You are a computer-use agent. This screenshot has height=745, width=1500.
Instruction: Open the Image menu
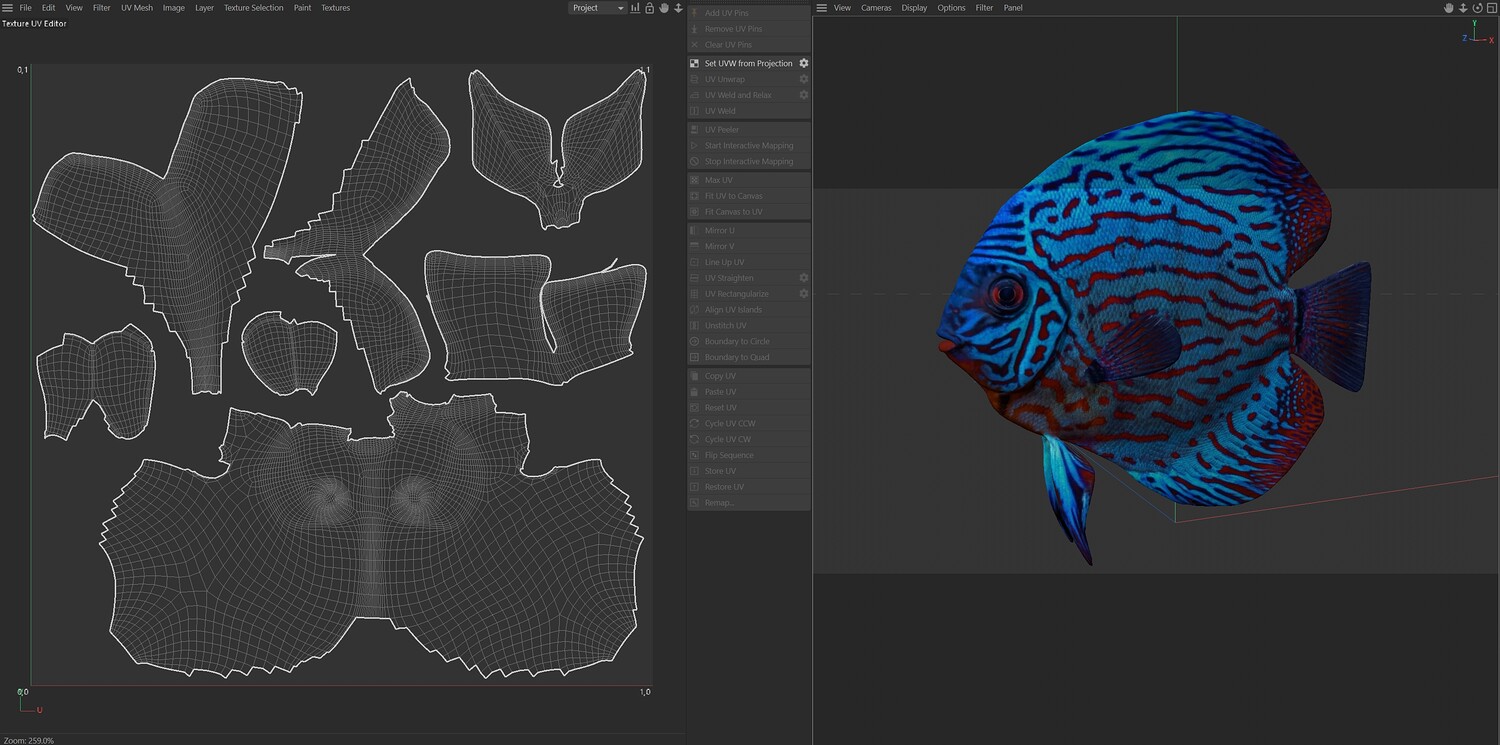[174, 8]
